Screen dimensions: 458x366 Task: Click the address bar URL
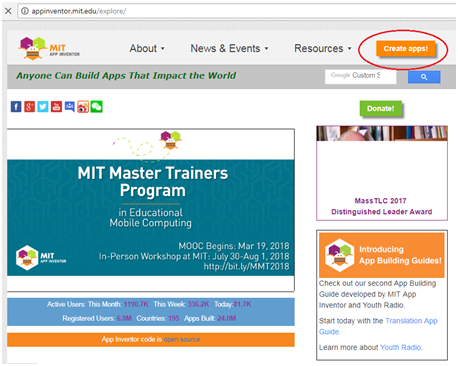(x=79, y=11)
